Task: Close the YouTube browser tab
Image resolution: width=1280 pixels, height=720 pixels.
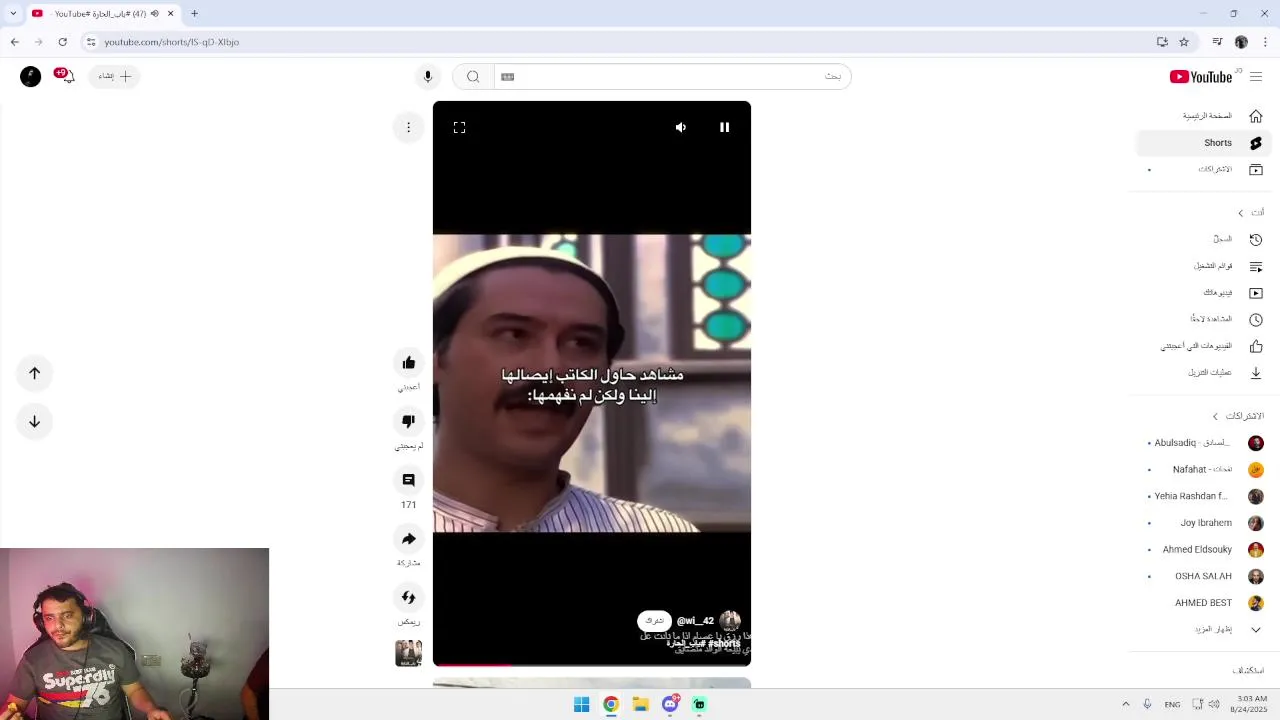Action: 170,14
